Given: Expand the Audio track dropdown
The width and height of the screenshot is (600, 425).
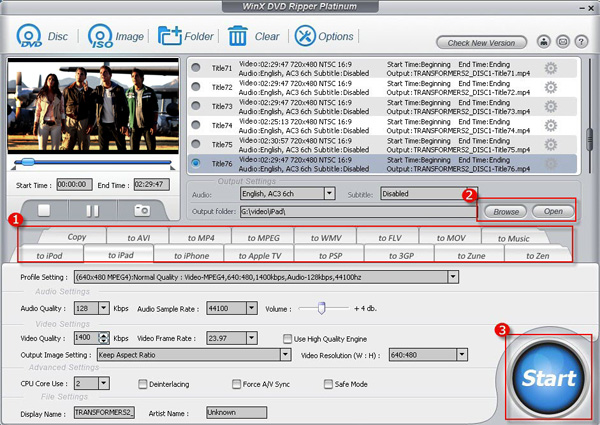Looking at the screenshot, I should [x=329, y=194].
